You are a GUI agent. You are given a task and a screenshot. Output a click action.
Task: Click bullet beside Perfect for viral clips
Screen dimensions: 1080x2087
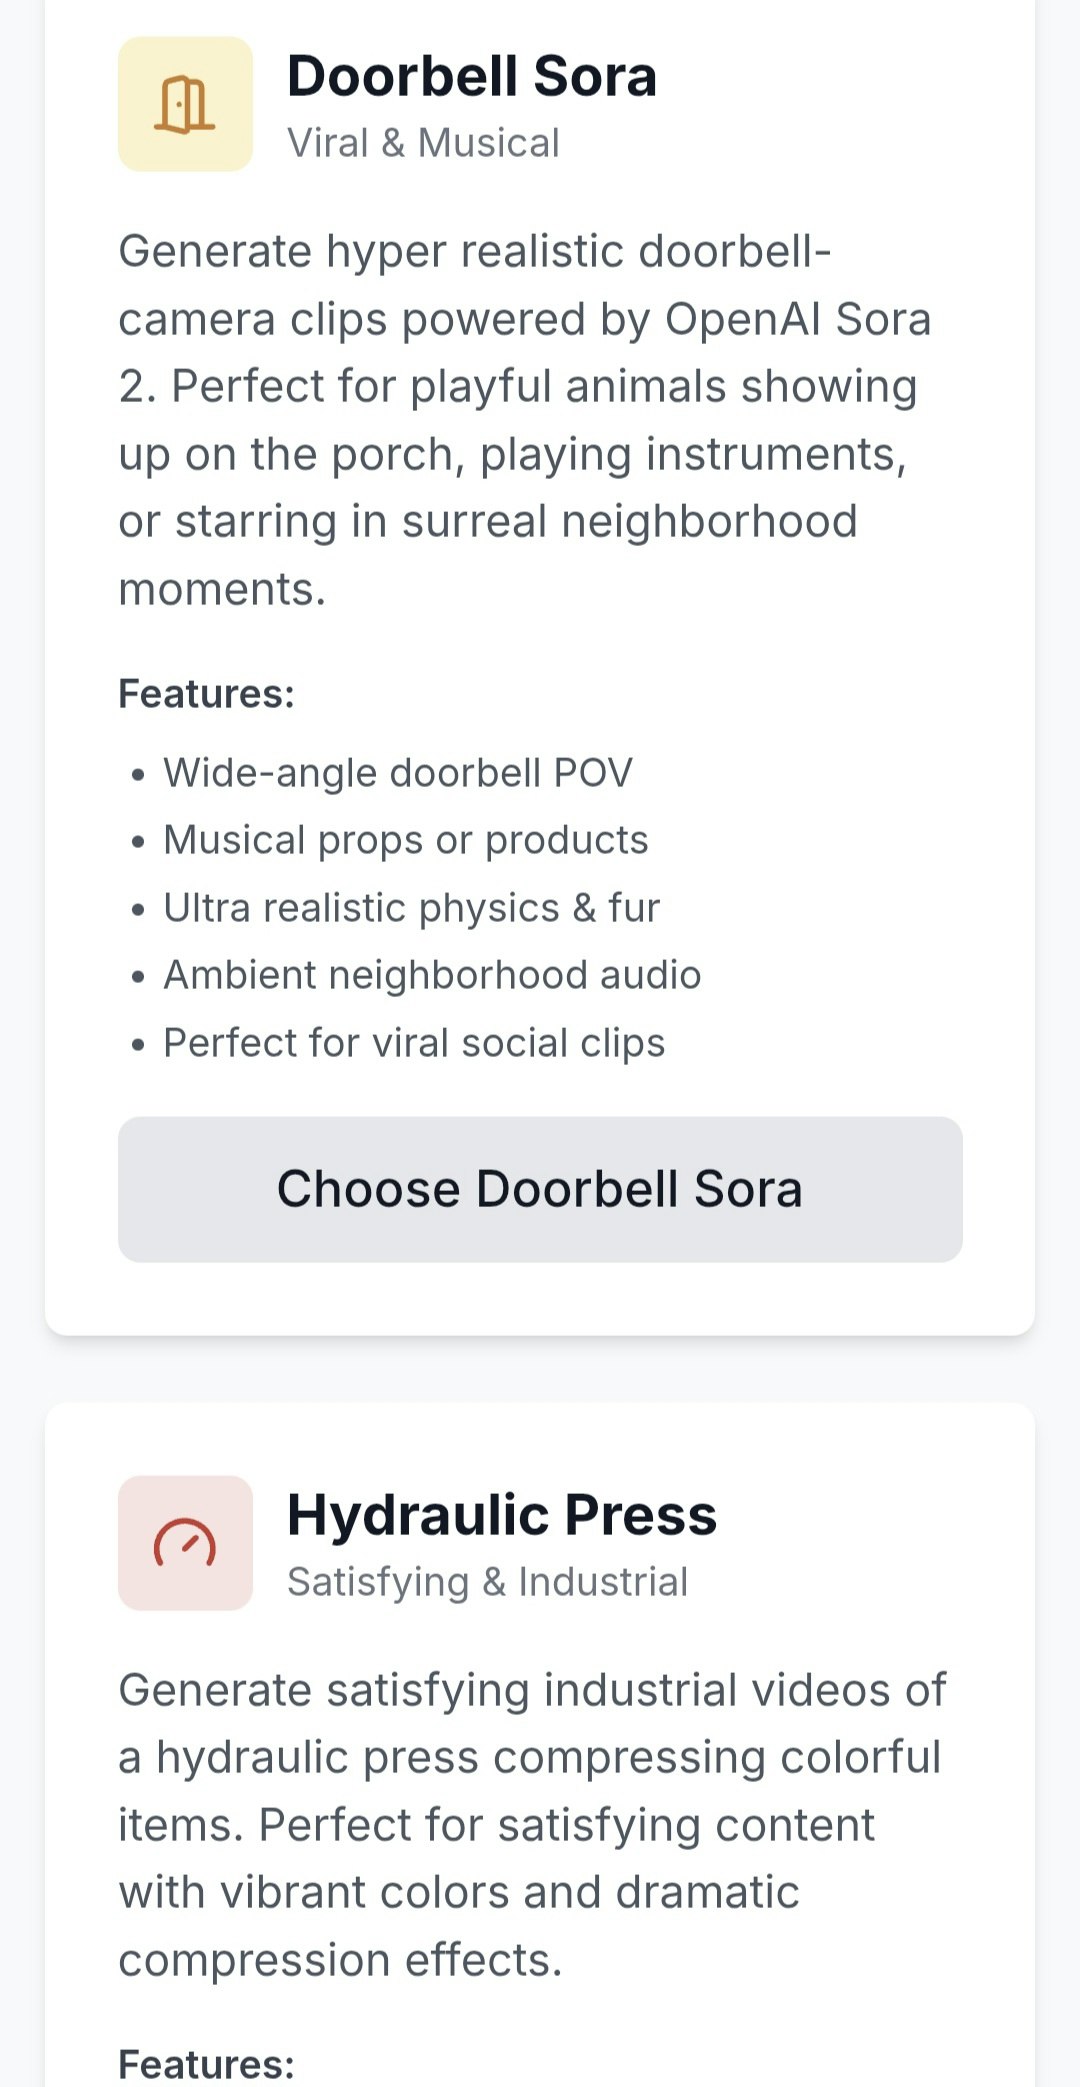138,1045
